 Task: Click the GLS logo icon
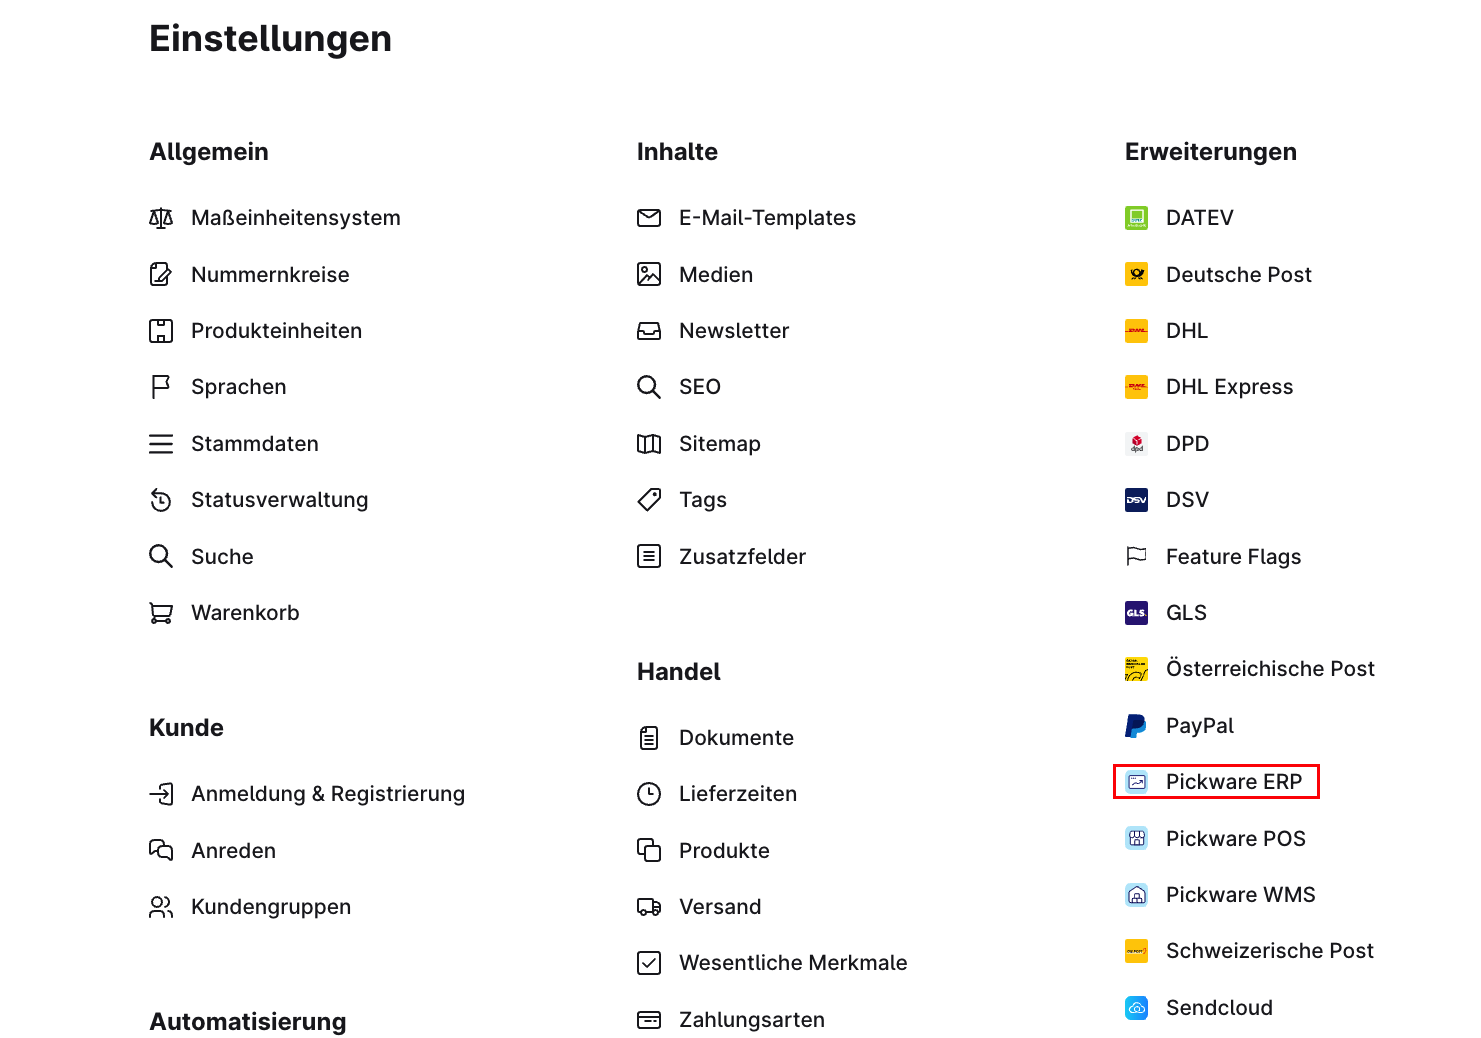1136,613
